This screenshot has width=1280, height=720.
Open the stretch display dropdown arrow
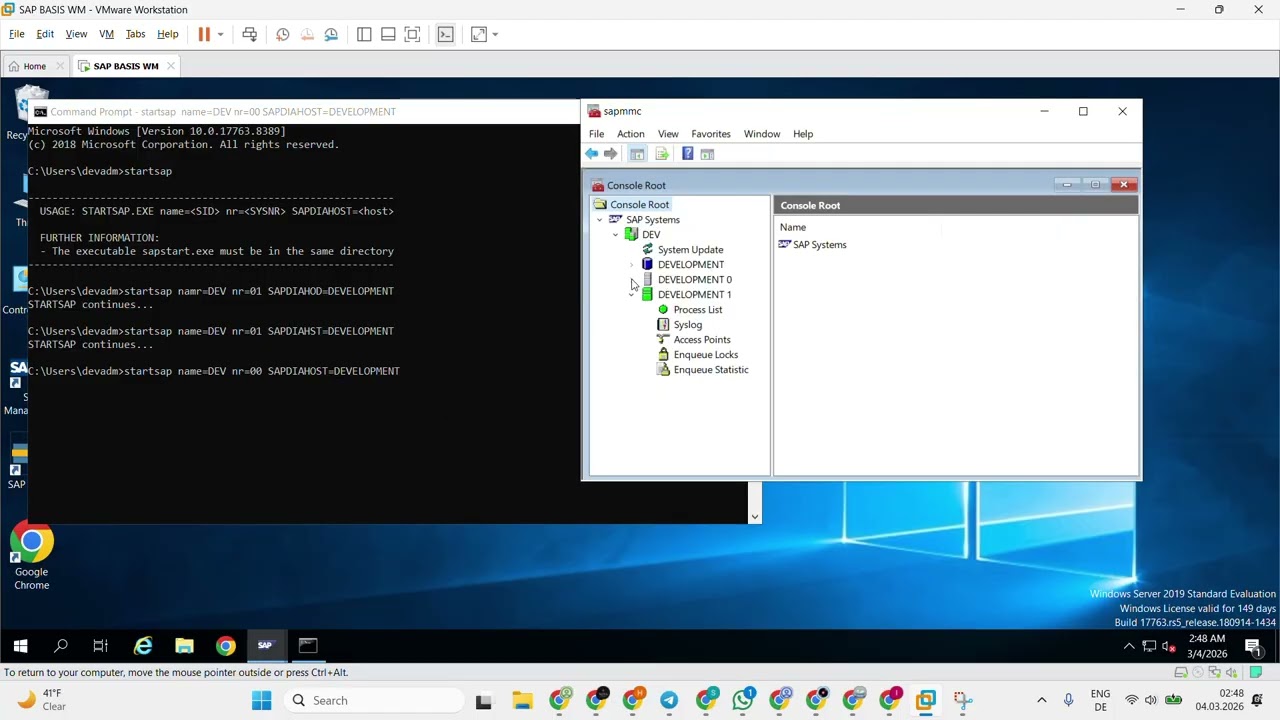pyautogui.click(x=495, y=34)
